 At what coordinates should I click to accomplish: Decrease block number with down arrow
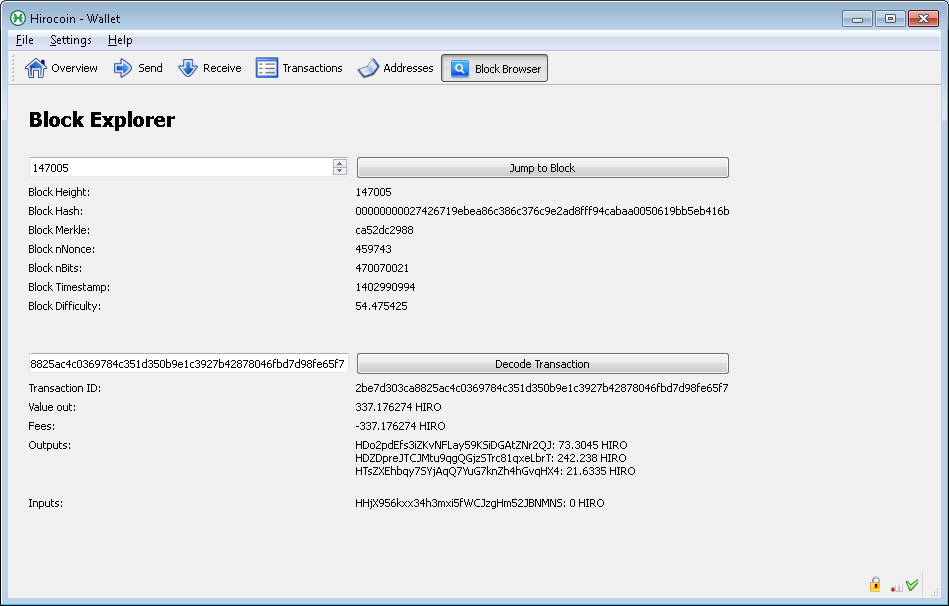tap(340, 171)
